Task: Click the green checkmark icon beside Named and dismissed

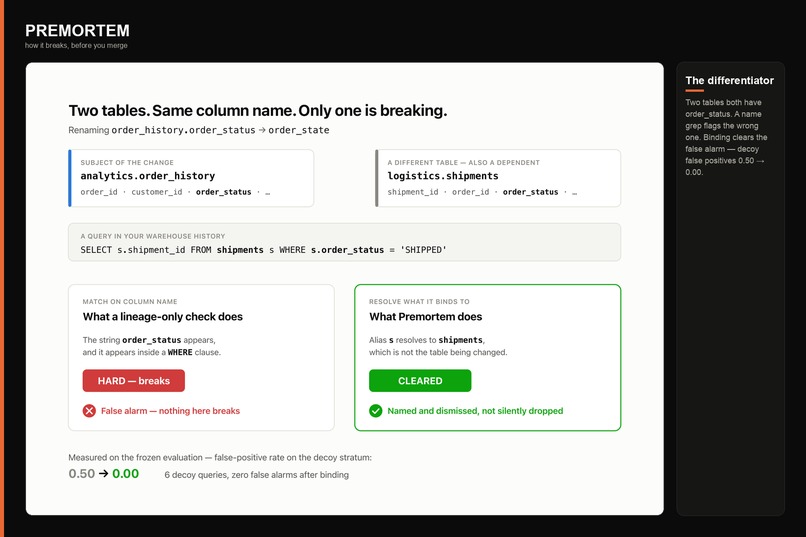Action: 376,411
